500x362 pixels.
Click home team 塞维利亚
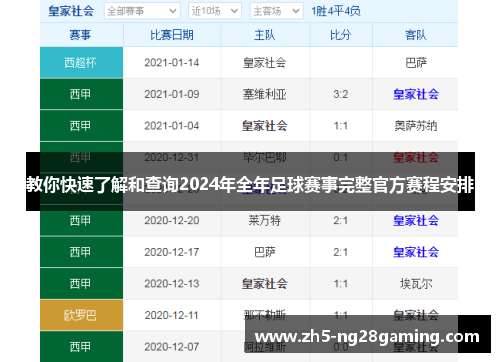pos(265,94)
